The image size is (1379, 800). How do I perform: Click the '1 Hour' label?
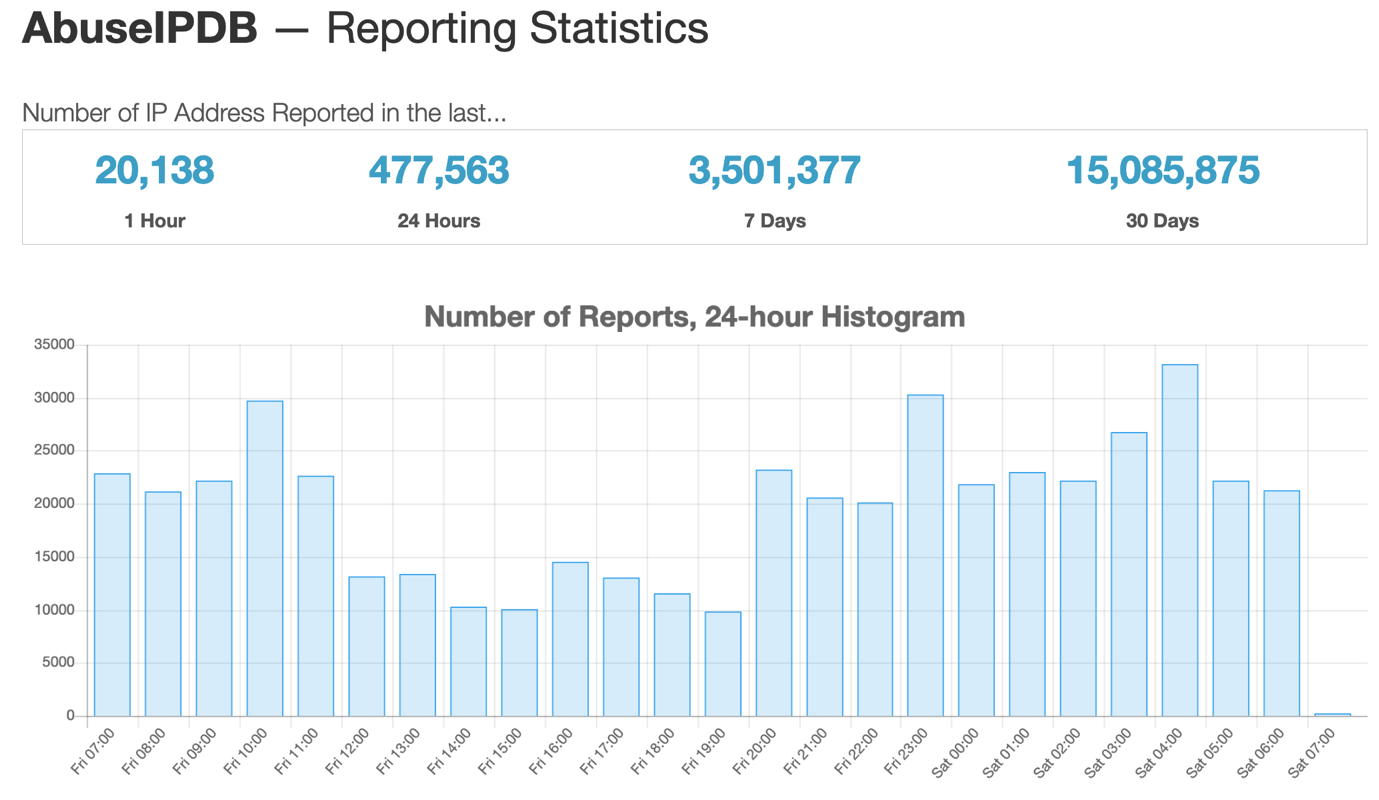(x=155, y=221)
